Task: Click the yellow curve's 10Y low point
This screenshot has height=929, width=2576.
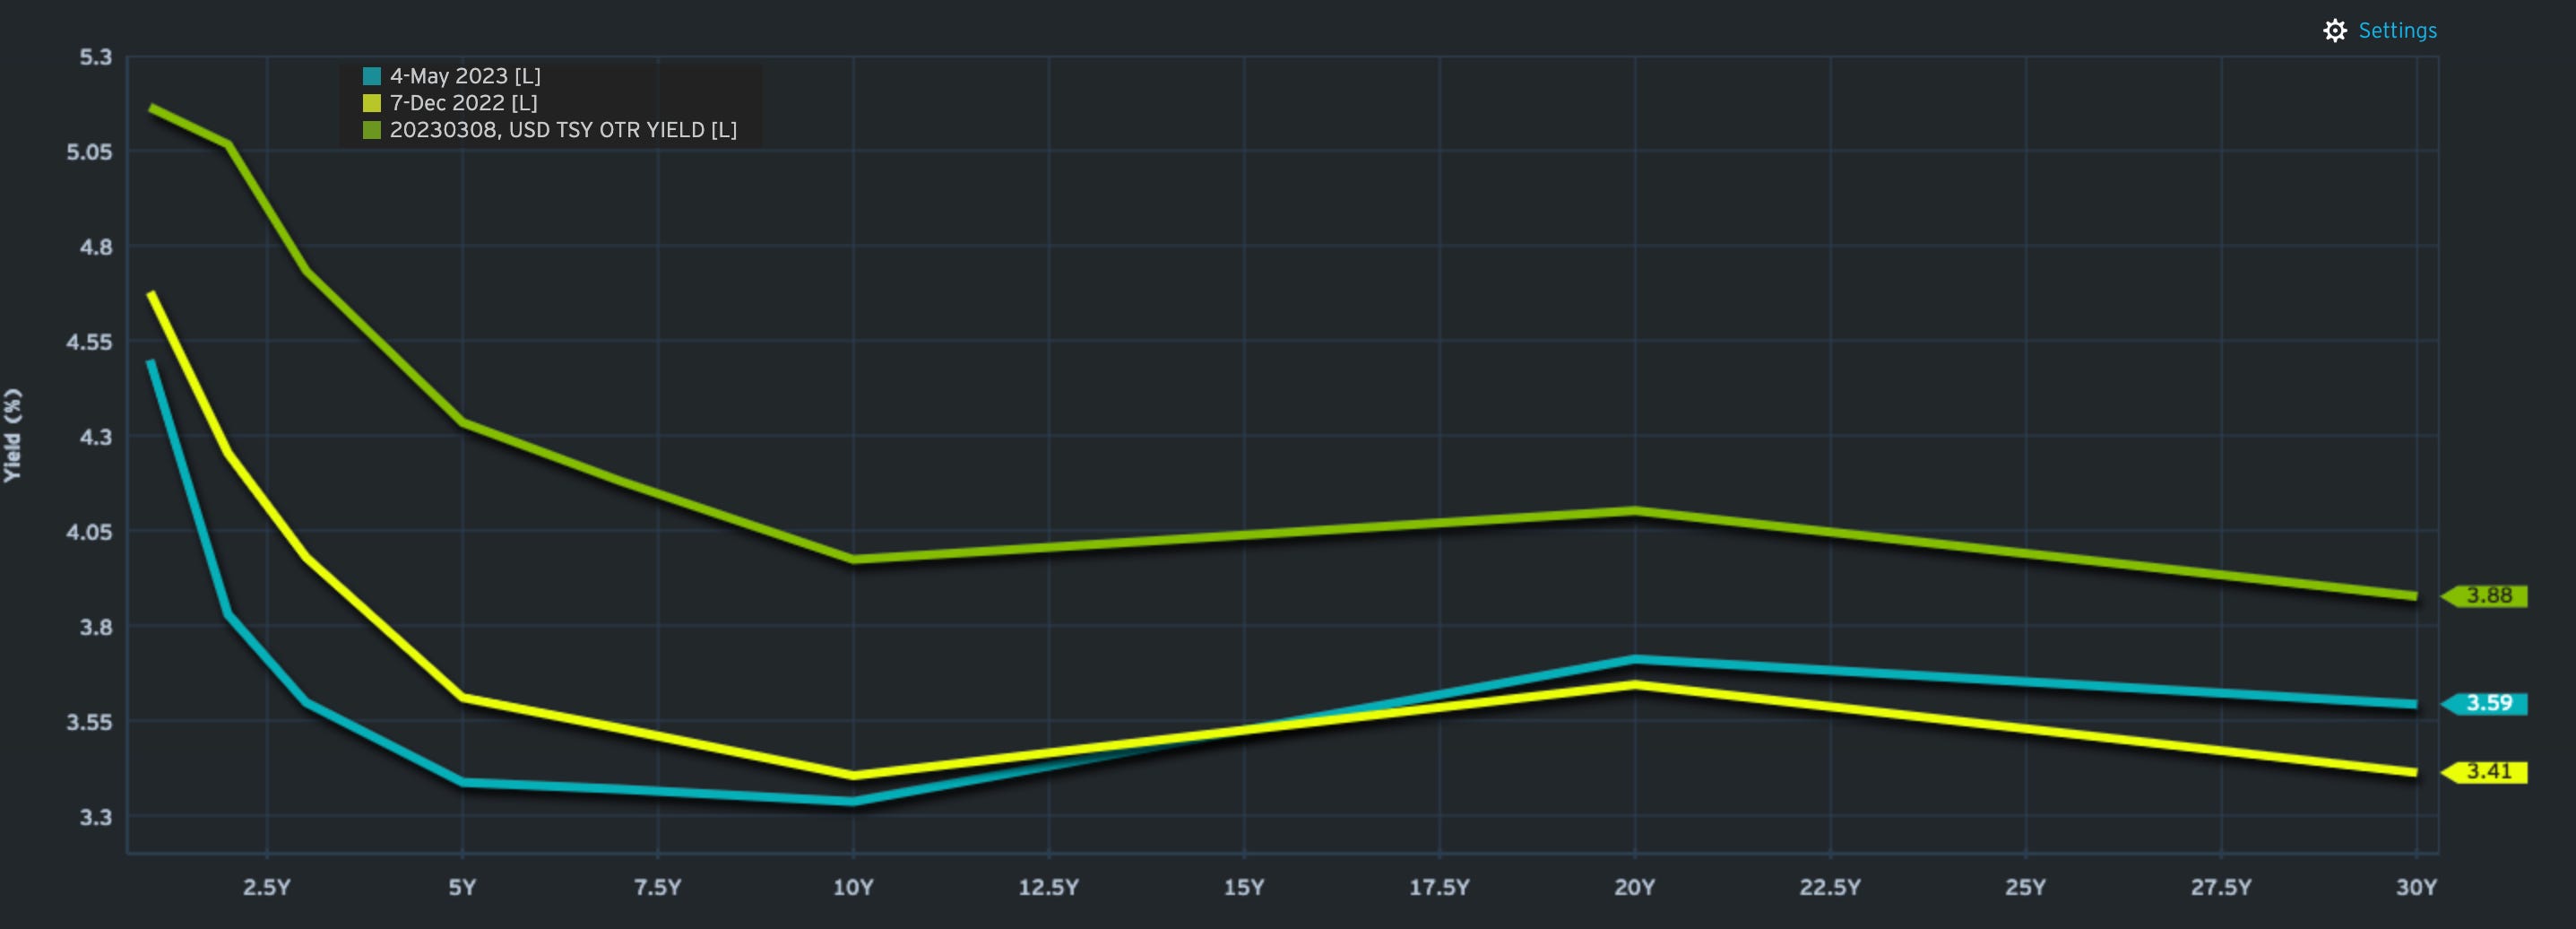Action: click(x=853, y=775)
